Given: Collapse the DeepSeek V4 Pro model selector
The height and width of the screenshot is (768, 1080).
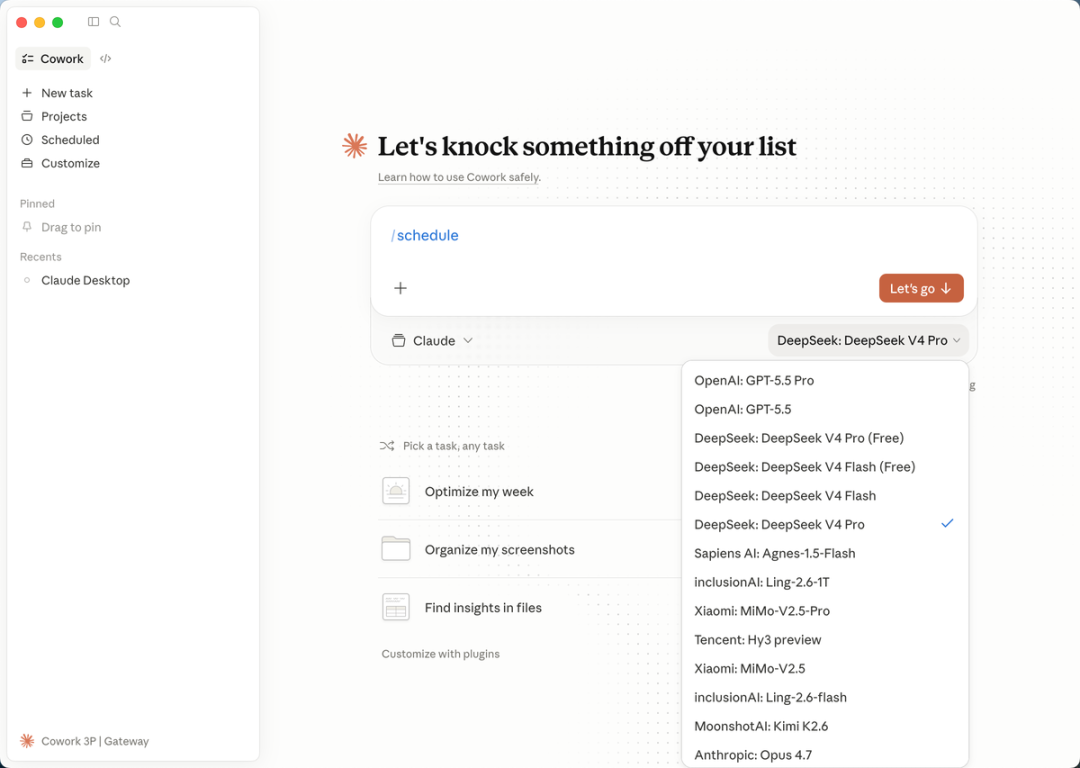Looking at the screenshot, I should tap(868, 341).
